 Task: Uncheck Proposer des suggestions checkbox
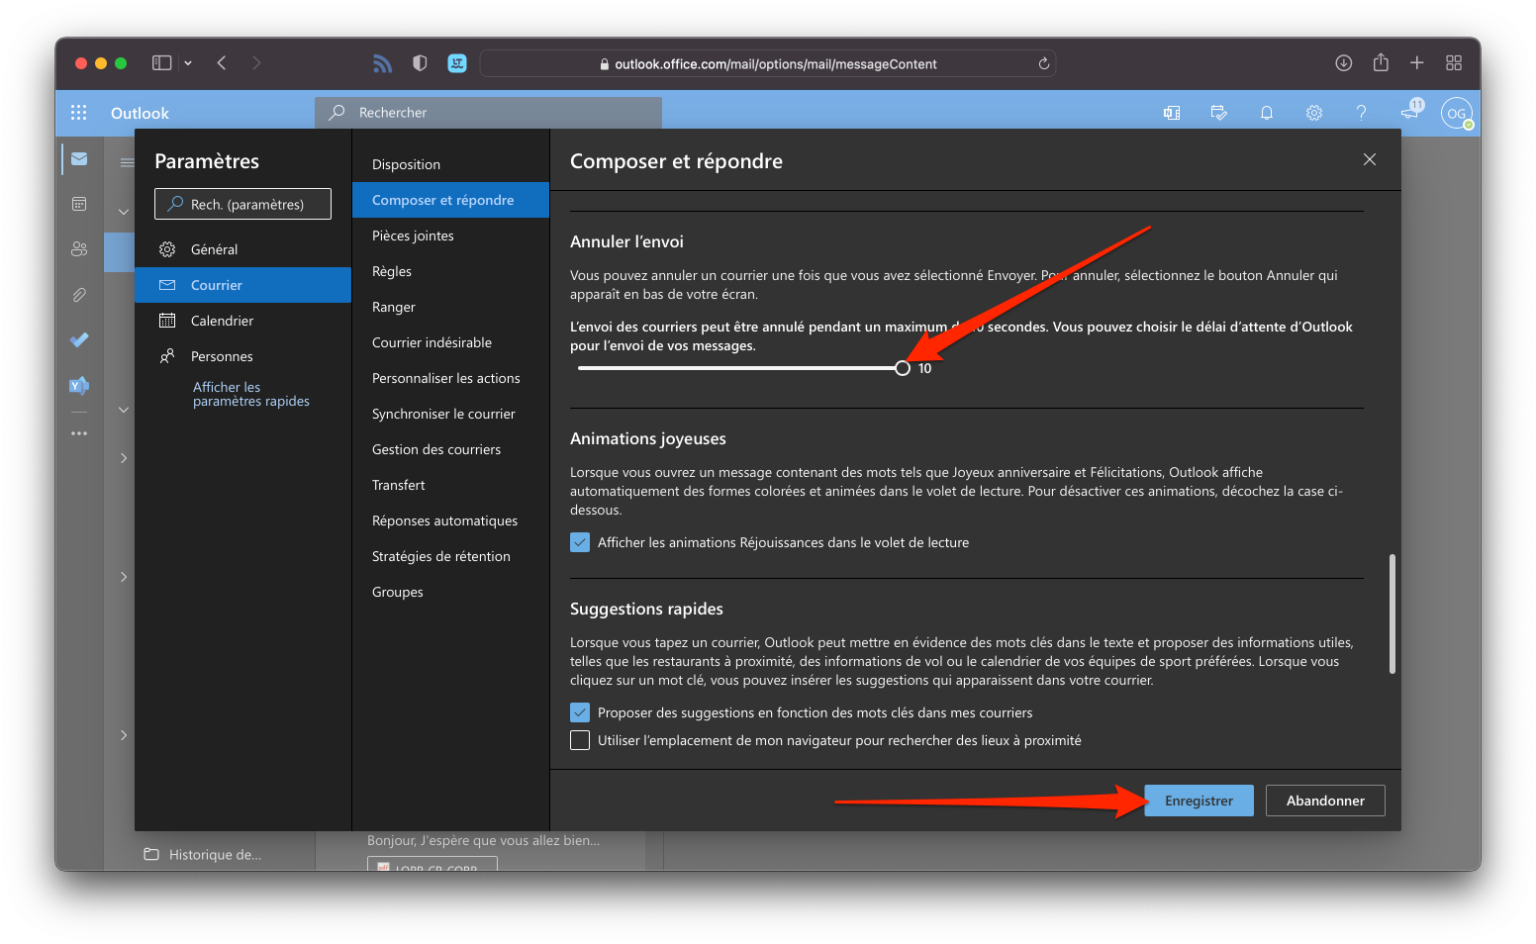580,713
